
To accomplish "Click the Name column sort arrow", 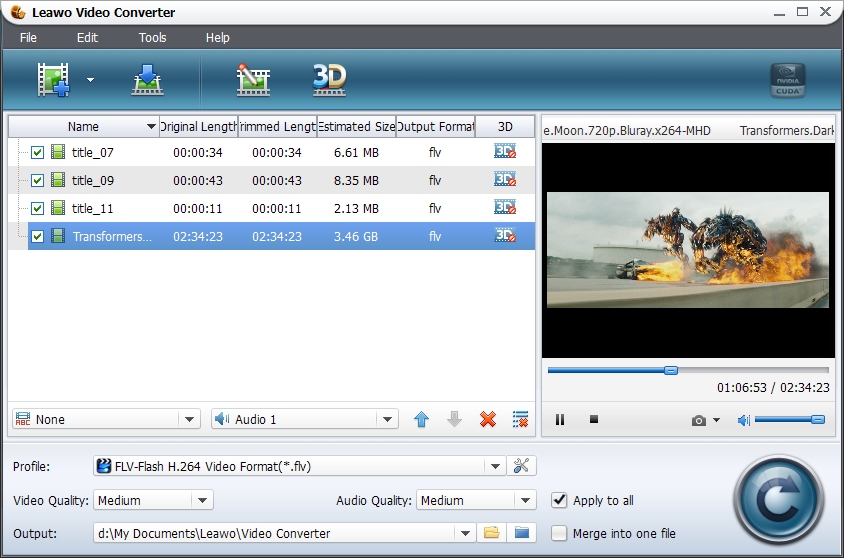I will 151,126.
